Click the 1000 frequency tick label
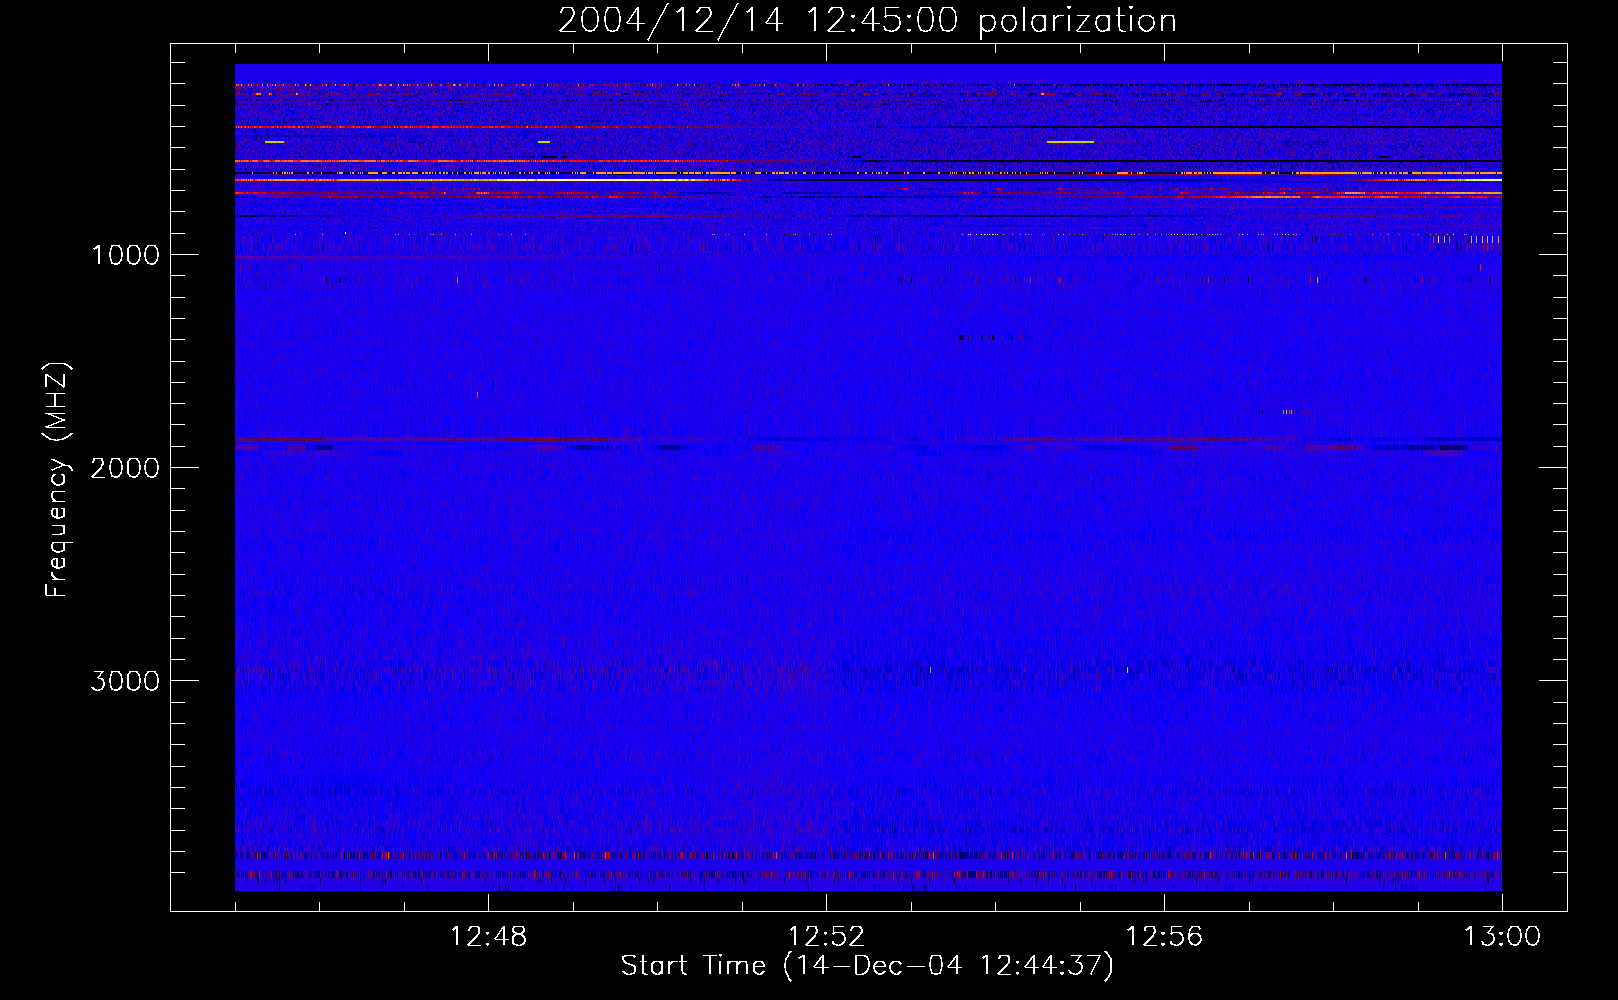 (x=125, y=255)
